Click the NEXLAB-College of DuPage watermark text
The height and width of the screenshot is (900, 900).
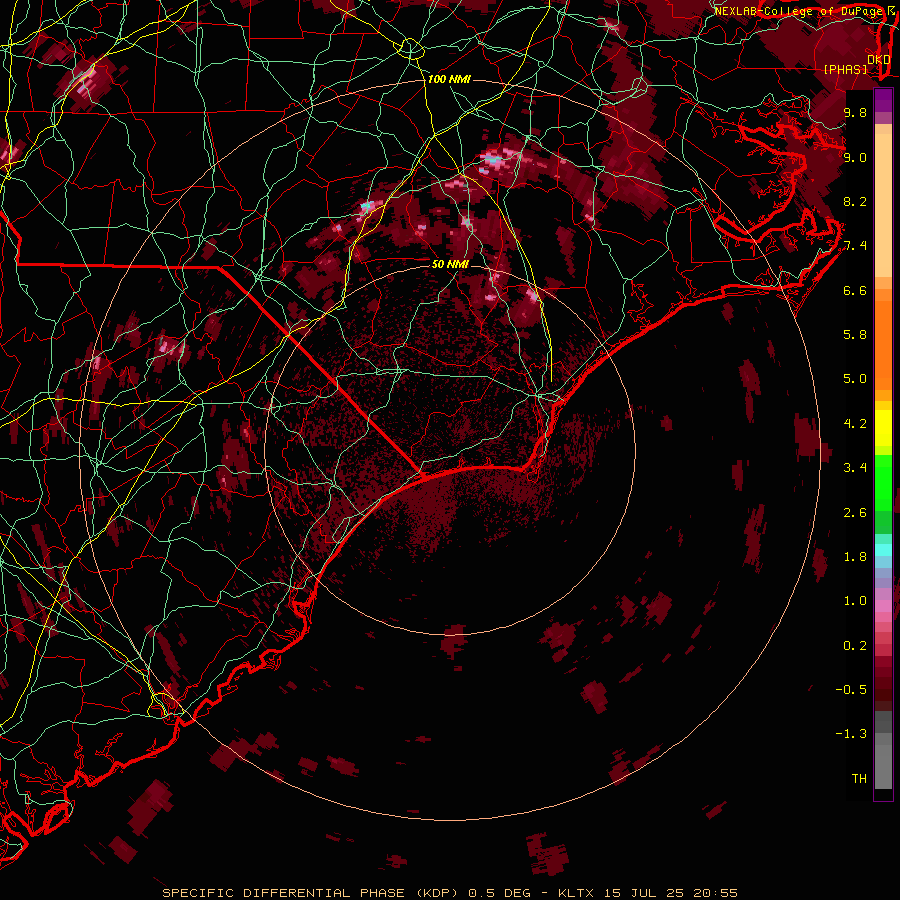point(800,11)
